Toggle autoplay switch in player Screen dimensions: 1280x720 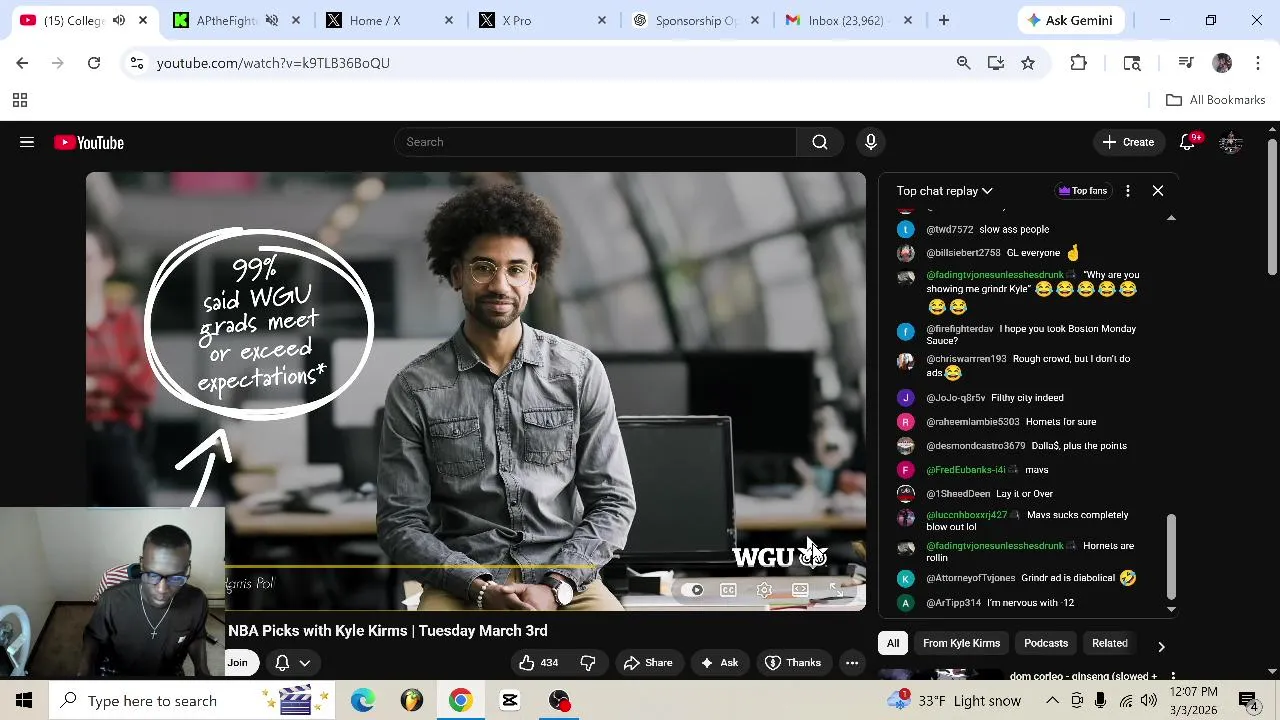[x=693, y=590]
